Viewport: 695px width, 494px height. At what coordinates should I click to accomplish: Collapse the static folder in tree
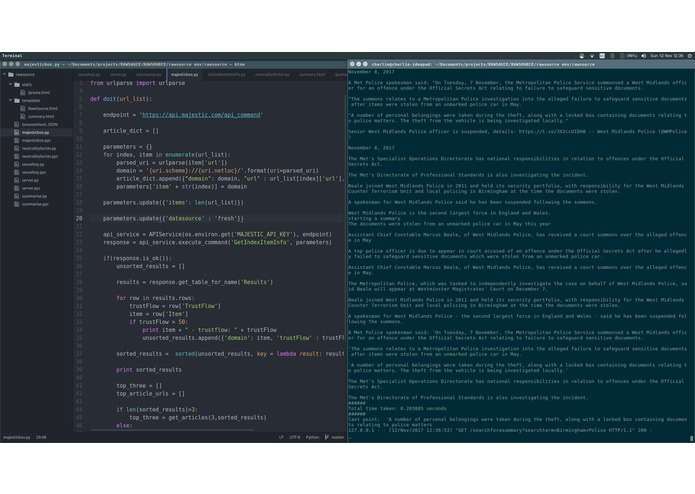click(11, 84)
